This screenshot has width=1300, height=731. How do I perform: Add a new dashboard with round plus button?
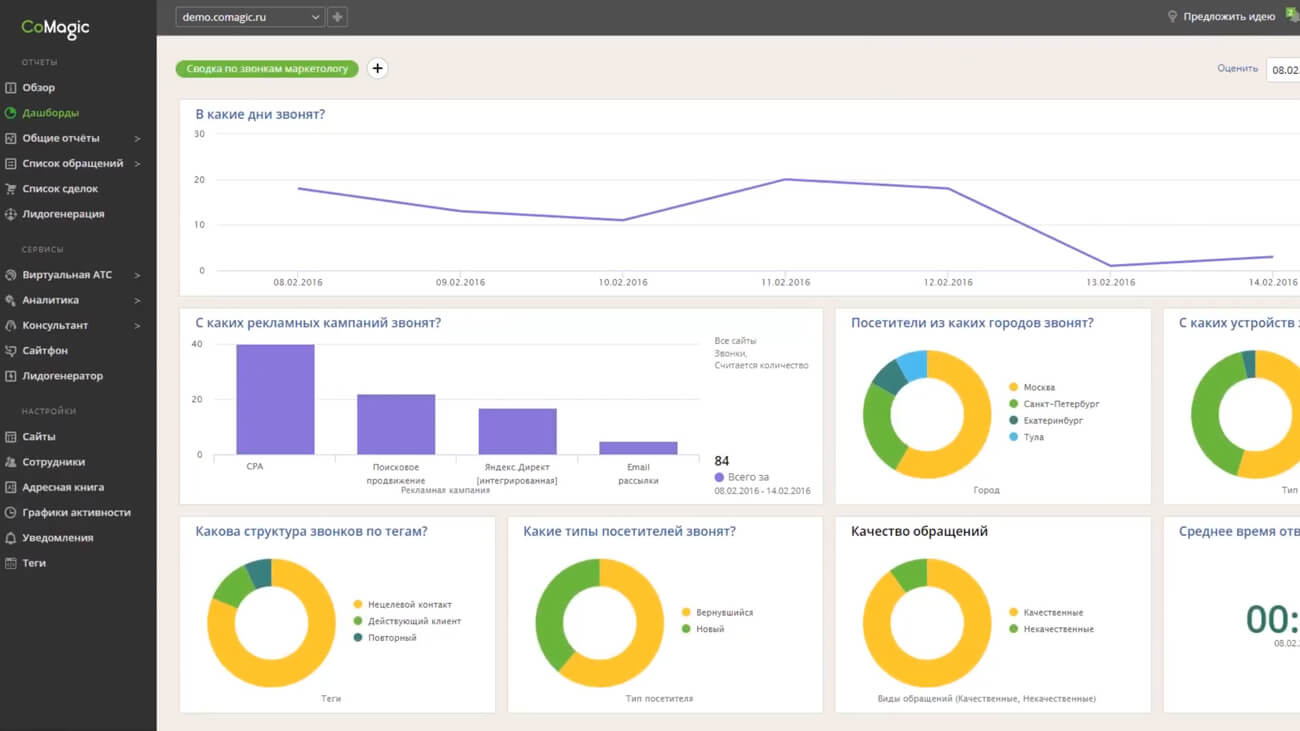pyautogui.click(x=377, y=69)
